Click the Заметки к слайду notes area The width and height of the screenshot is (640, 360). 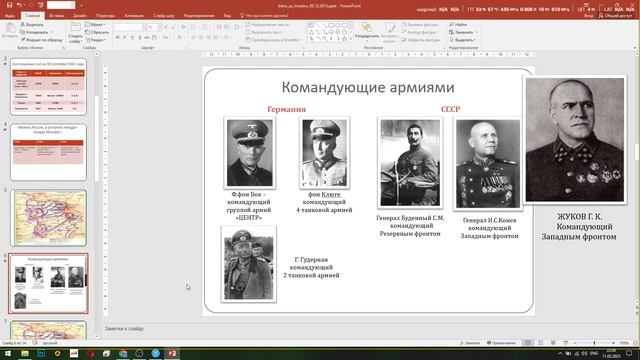click(x=367, y=329)
